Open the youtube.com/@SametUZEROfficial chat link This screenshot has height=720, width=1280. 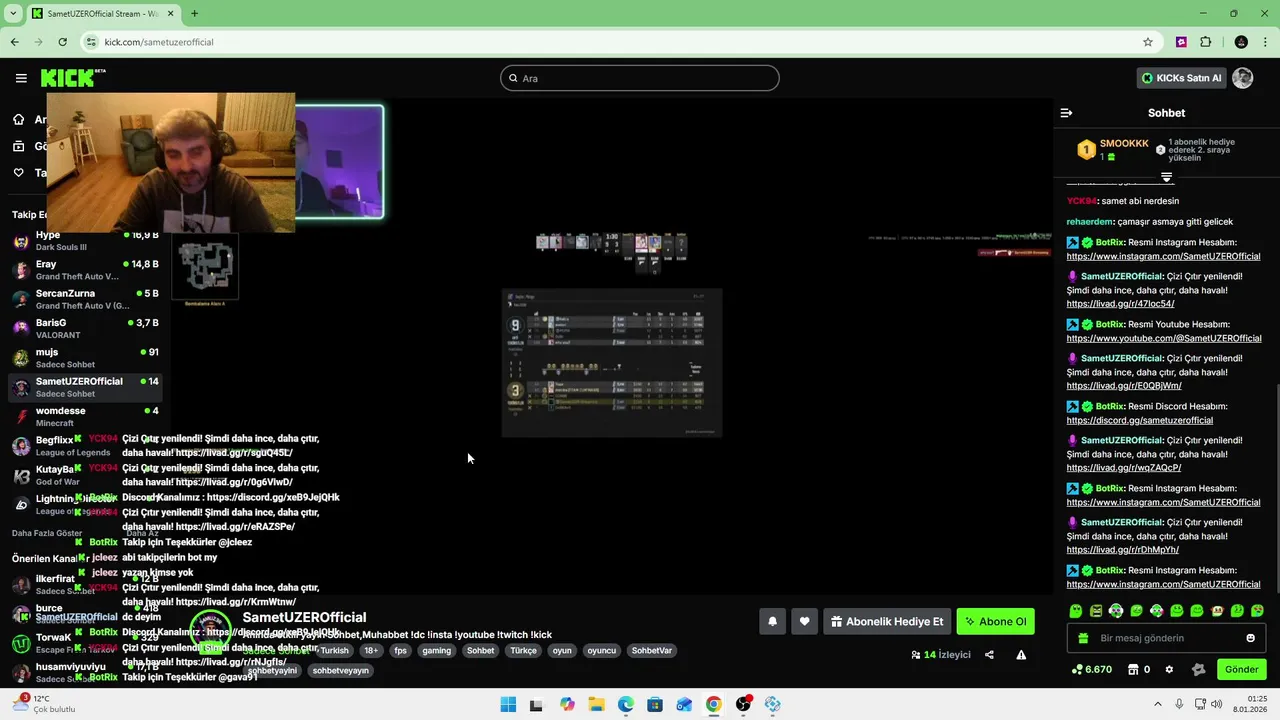point(1164,338)
